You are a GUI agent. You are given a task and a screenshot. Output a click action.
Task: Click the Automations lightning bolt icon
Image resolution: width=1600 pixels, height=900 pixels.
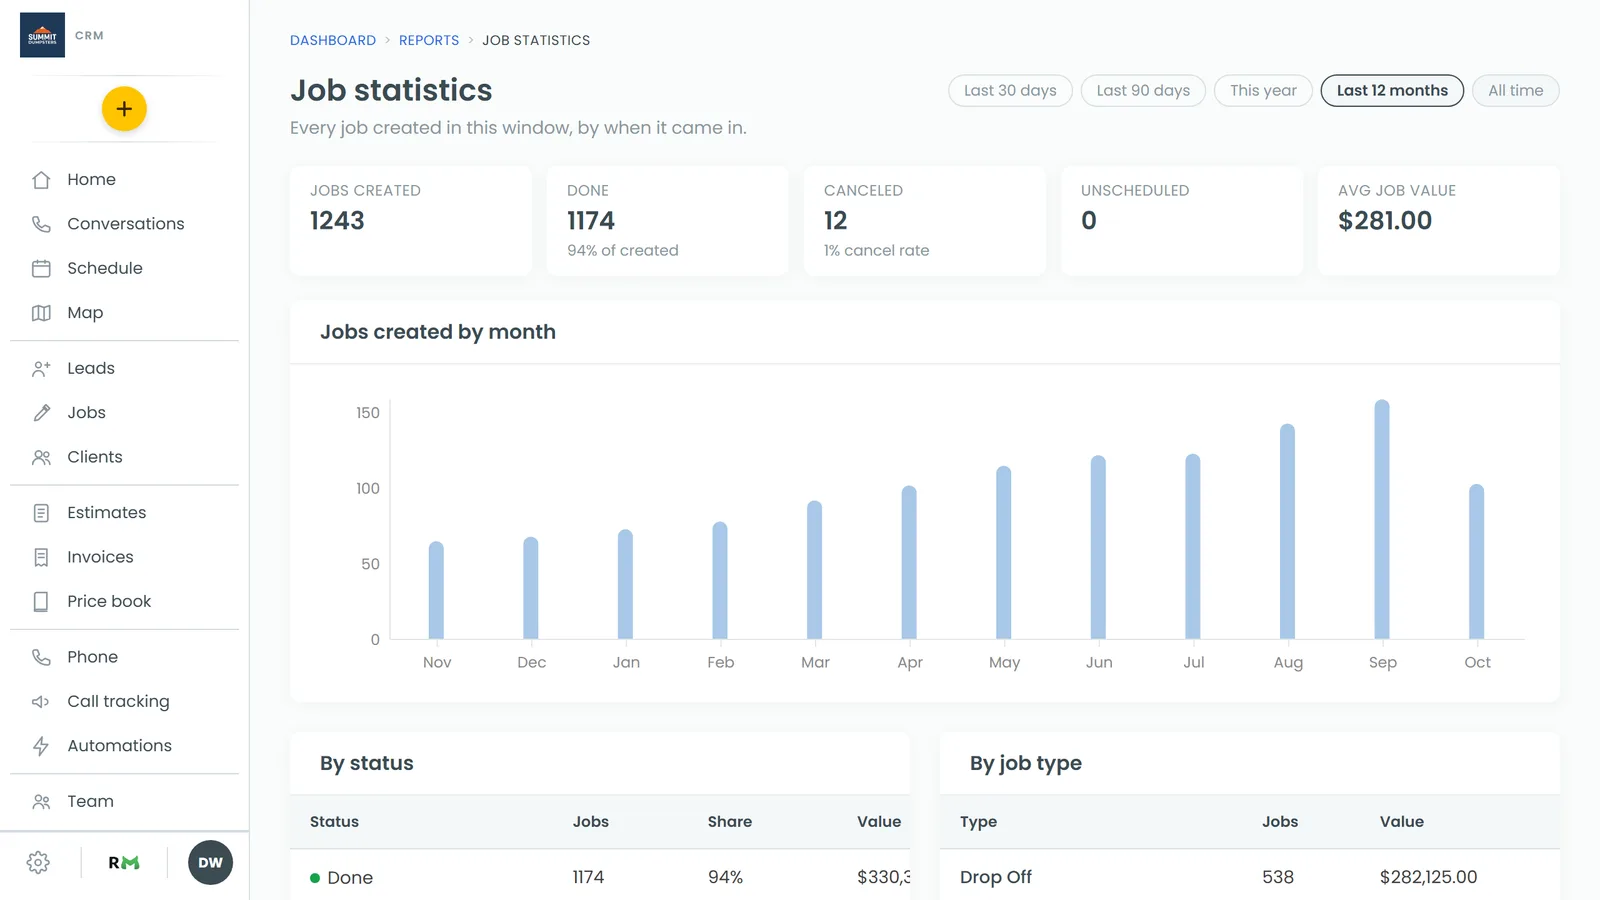coord(41,746)
